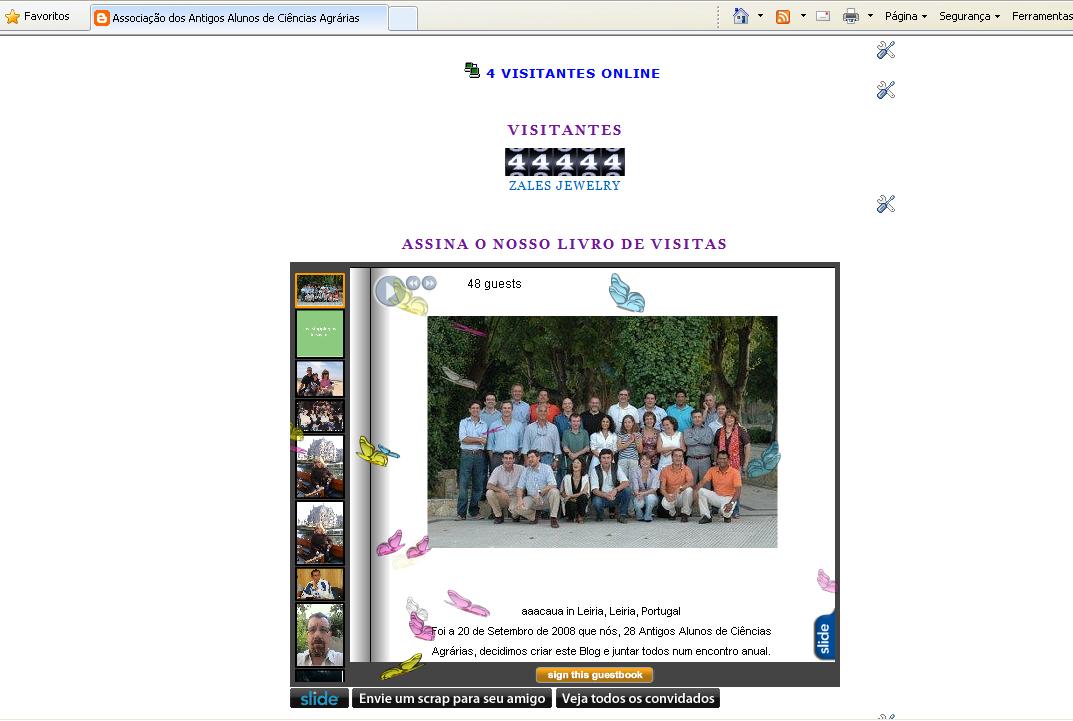Expand the print options dropdown arrow

[870, 16]
